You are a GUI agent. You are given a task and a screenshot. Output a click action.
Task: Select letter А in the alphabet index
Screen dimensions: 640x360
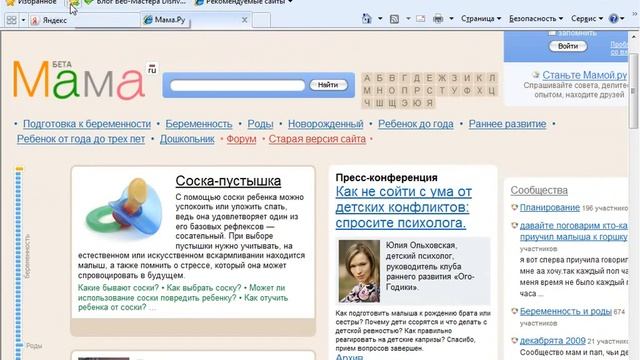pyautogui.click(x=367, y=78)
